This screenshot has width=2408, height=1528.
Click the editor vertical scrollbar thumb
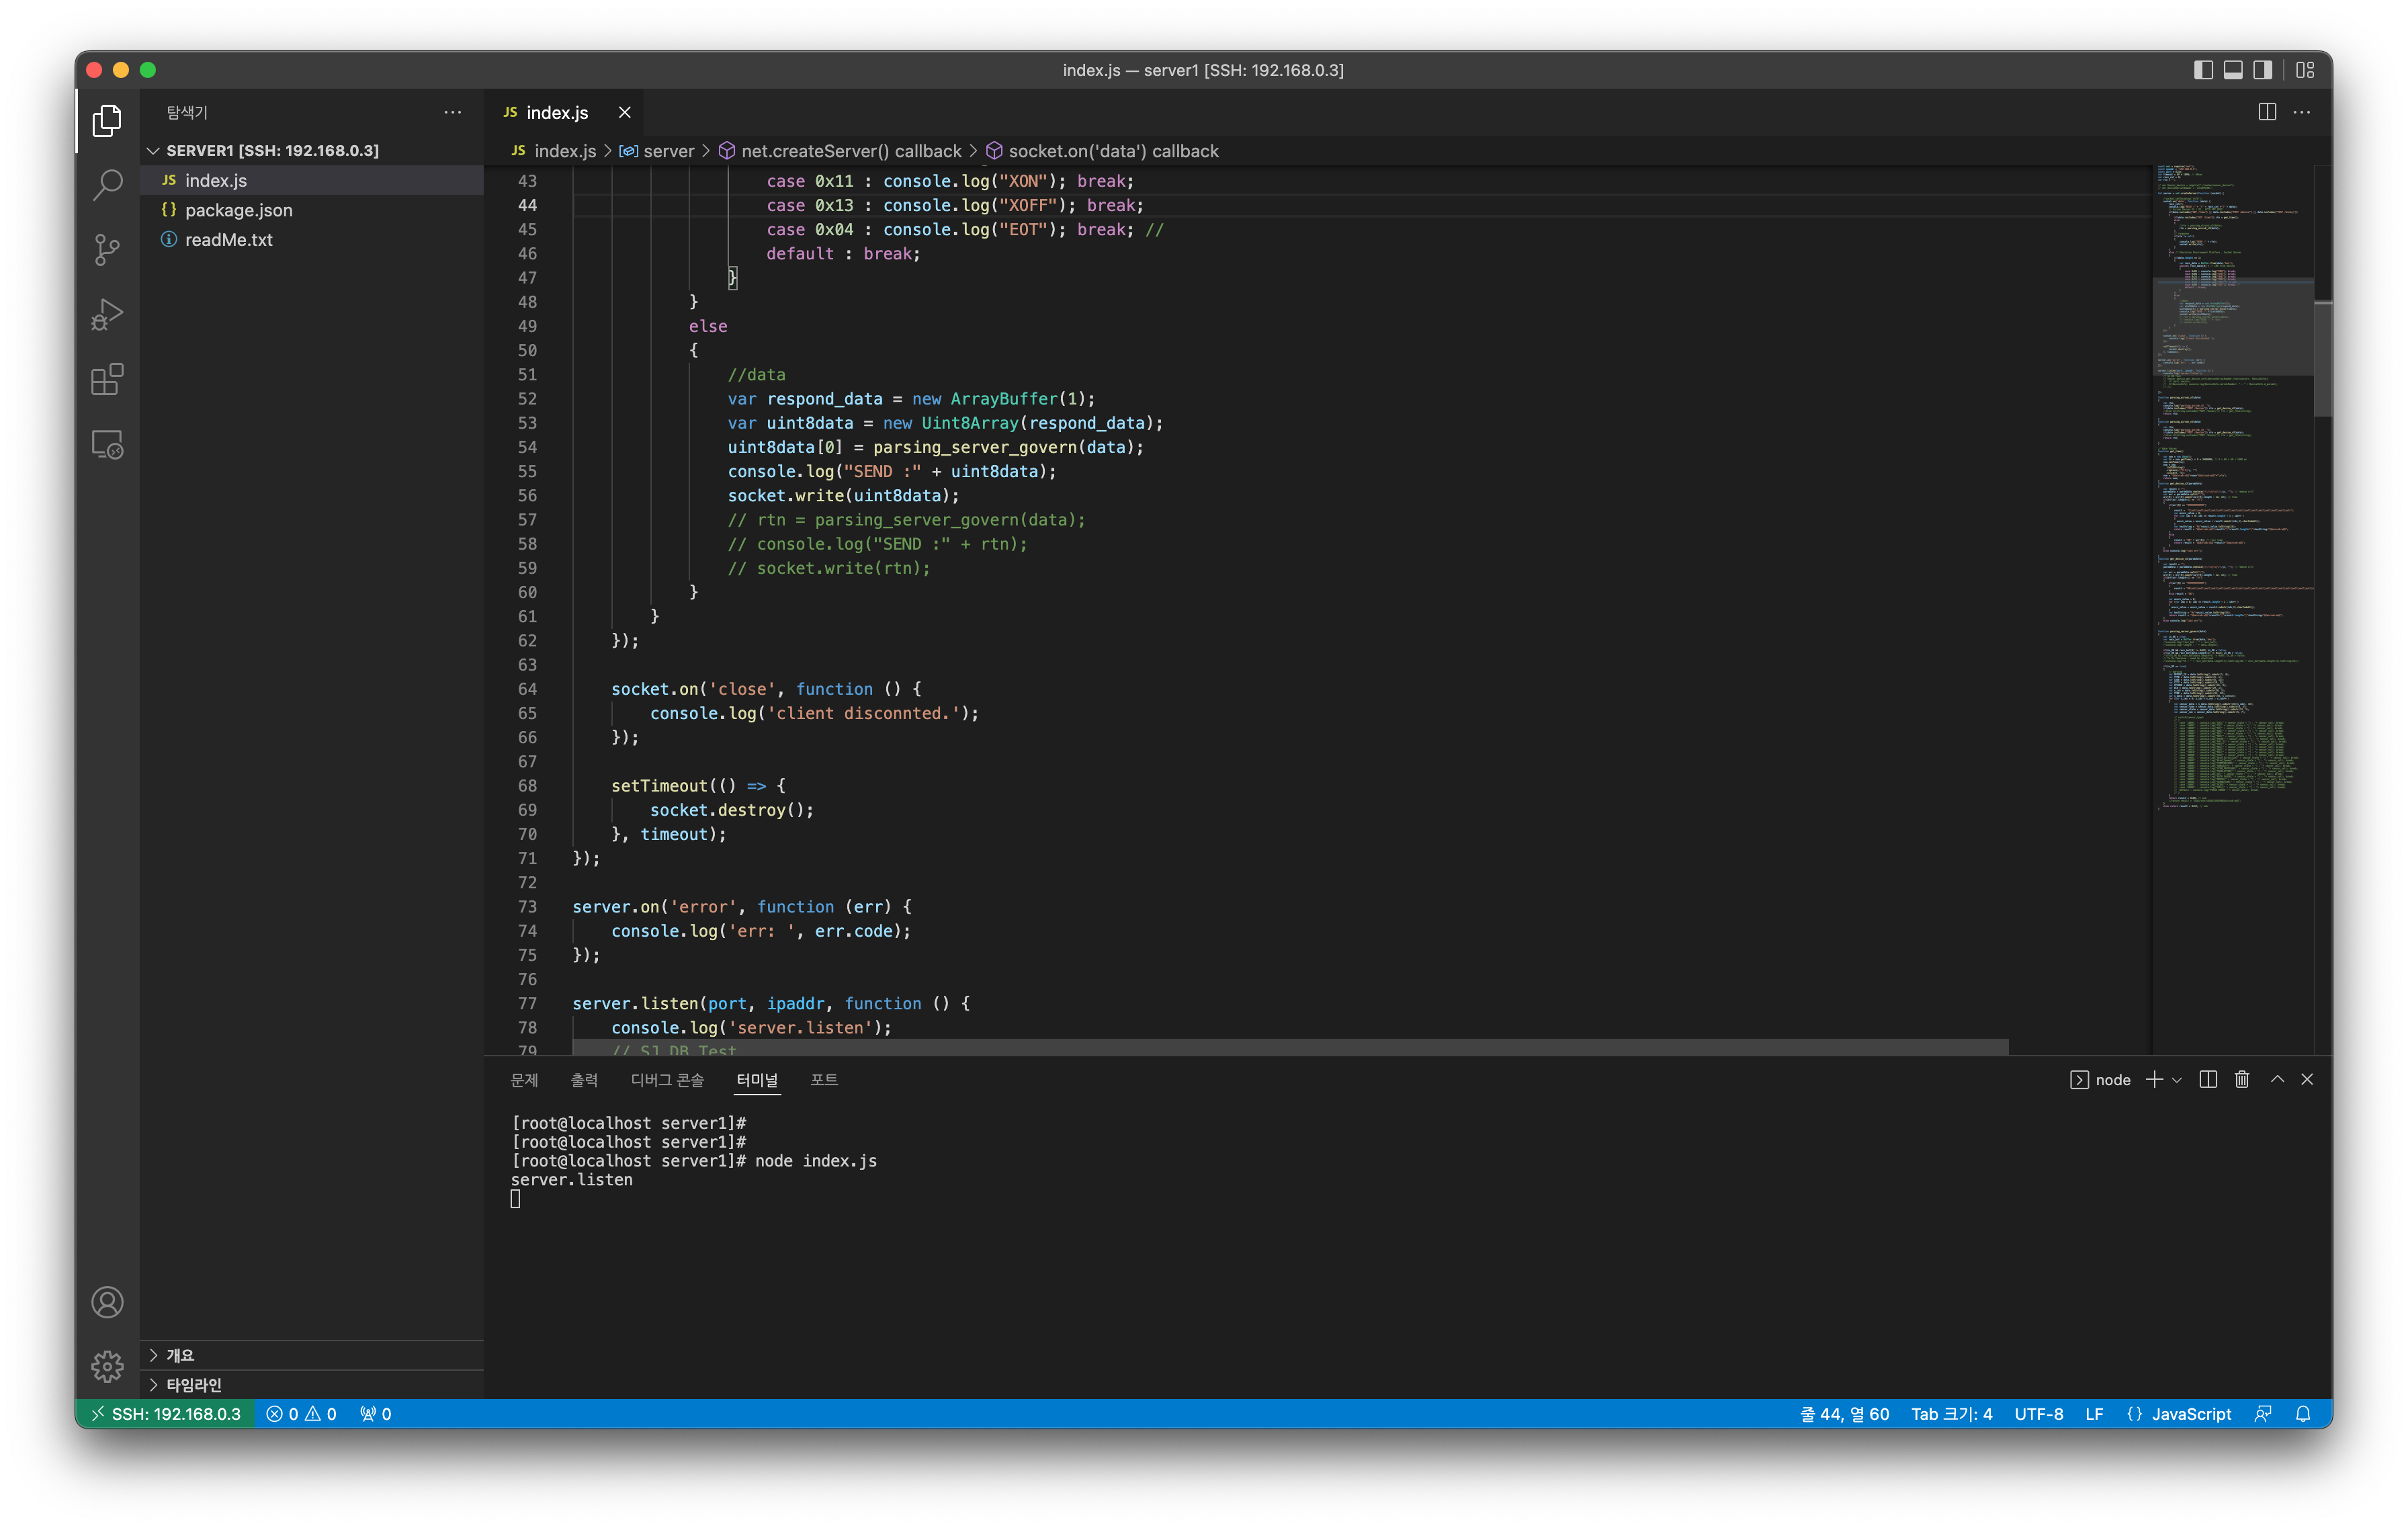point(2322,357)
